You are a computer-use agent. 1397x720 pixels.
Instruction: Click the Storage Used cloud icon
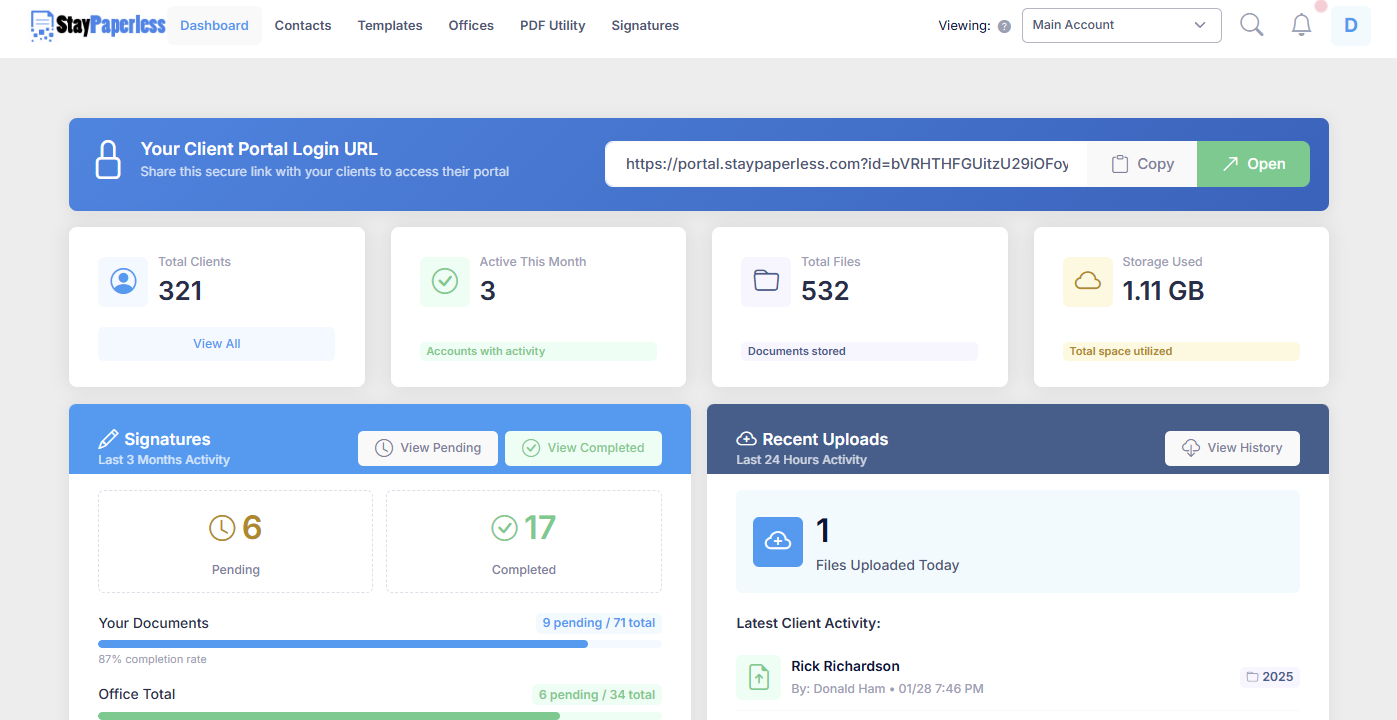(1087, 282)
